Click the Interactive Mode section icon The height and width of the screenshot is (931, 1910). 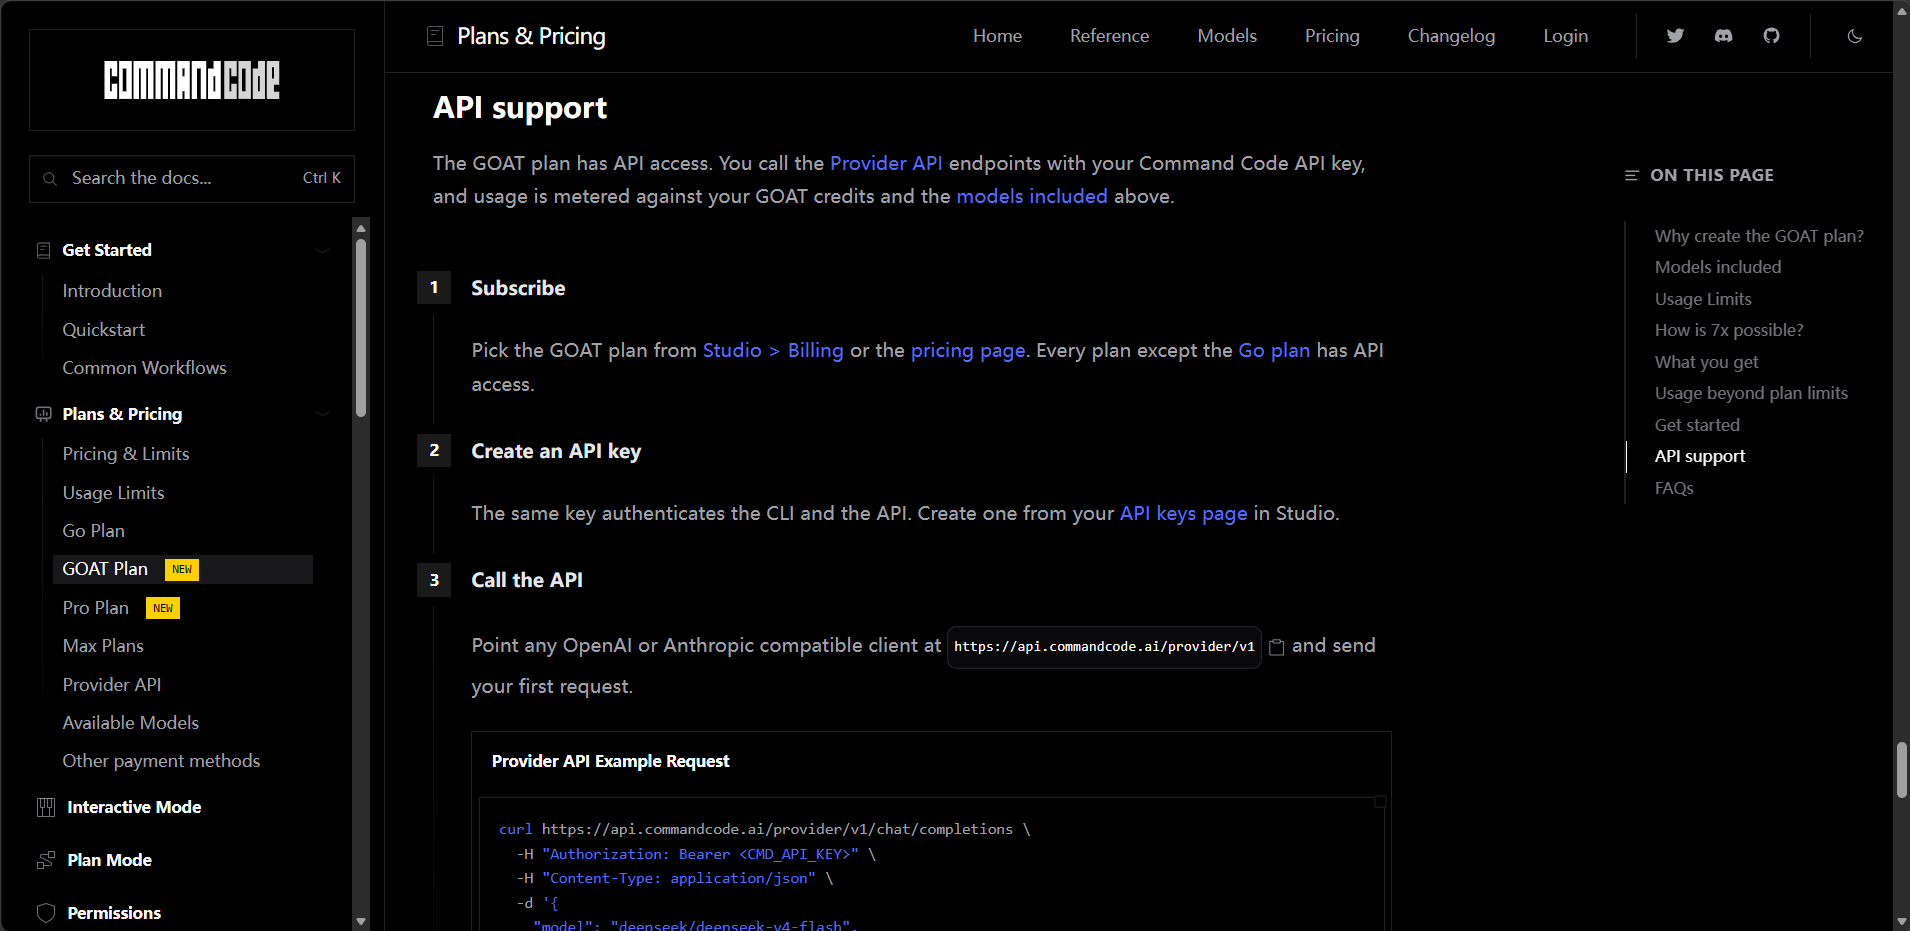(46, 807)
